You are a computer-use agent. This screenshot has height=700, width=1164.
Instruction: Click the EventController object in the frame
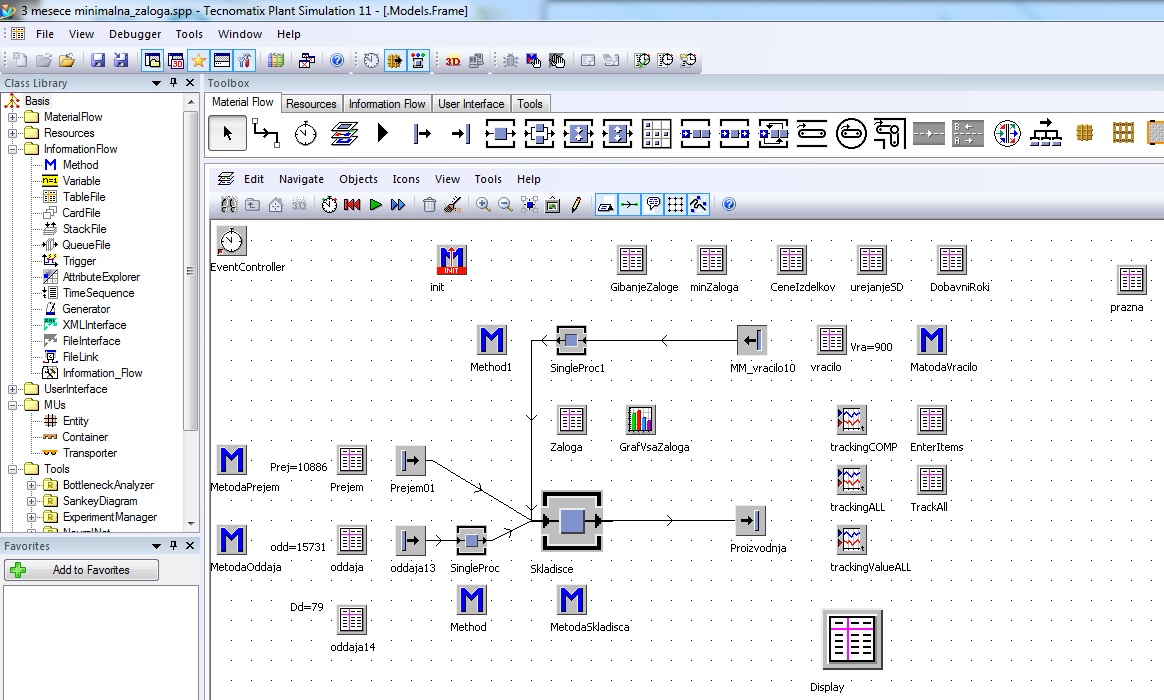[232, 241]
